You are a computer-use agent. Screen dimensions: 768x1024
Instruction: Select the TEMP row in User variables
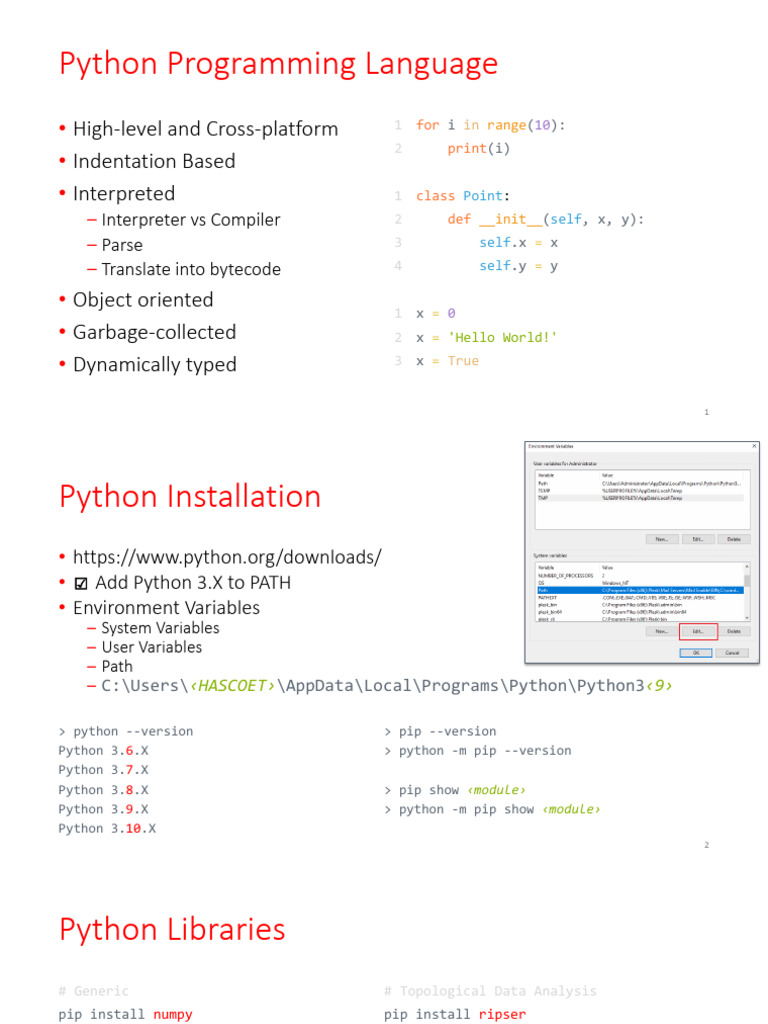coord(641,491)
